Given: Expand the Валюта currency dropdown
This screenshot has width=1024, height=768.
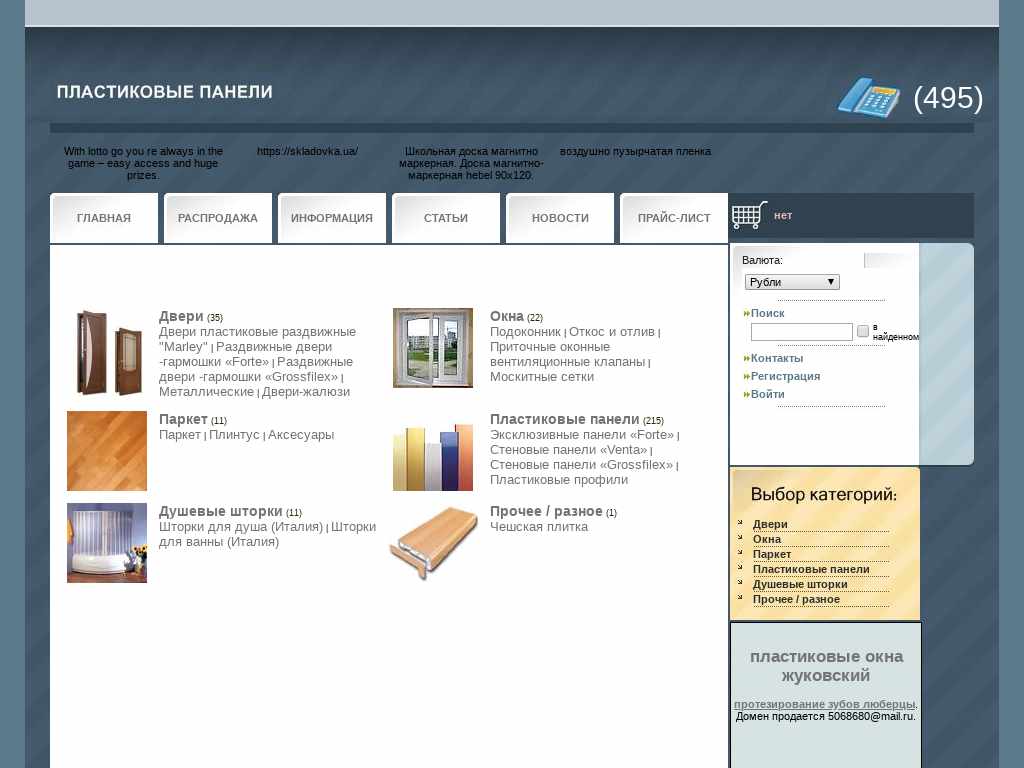Looking at the screenshot, I should pos(792,282).
